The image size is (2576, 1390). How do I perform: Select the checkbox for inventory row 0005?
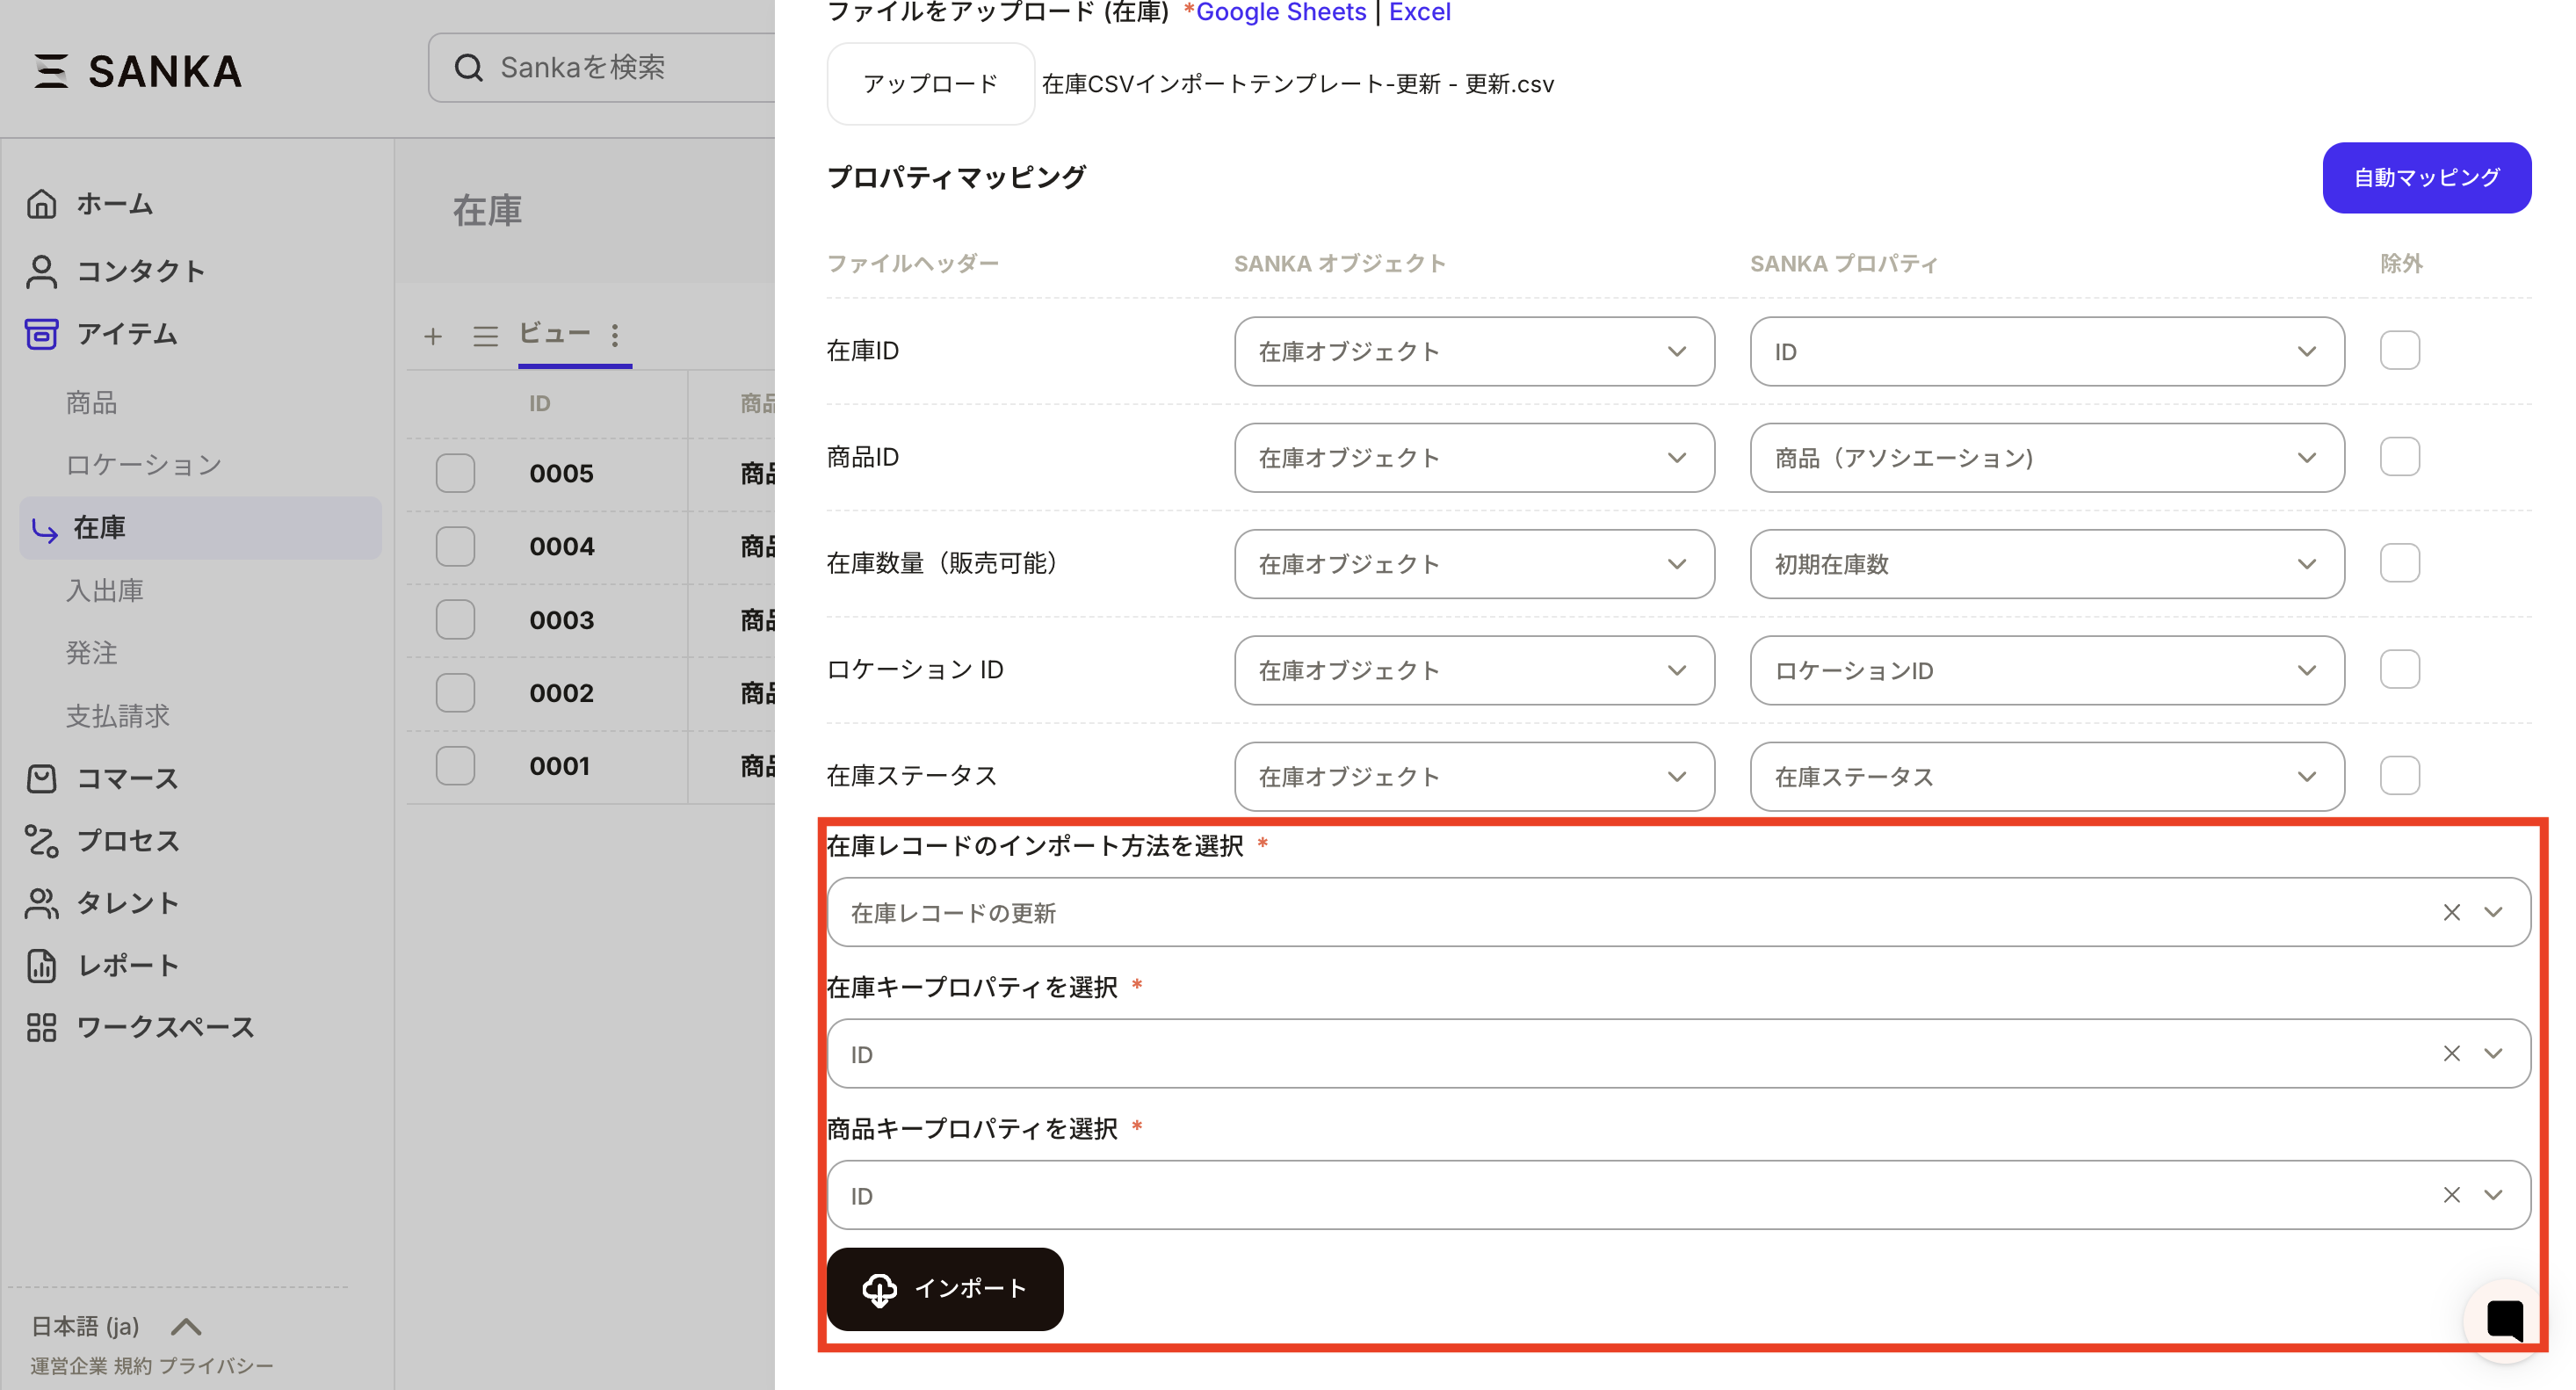click(x=455, y=473)
